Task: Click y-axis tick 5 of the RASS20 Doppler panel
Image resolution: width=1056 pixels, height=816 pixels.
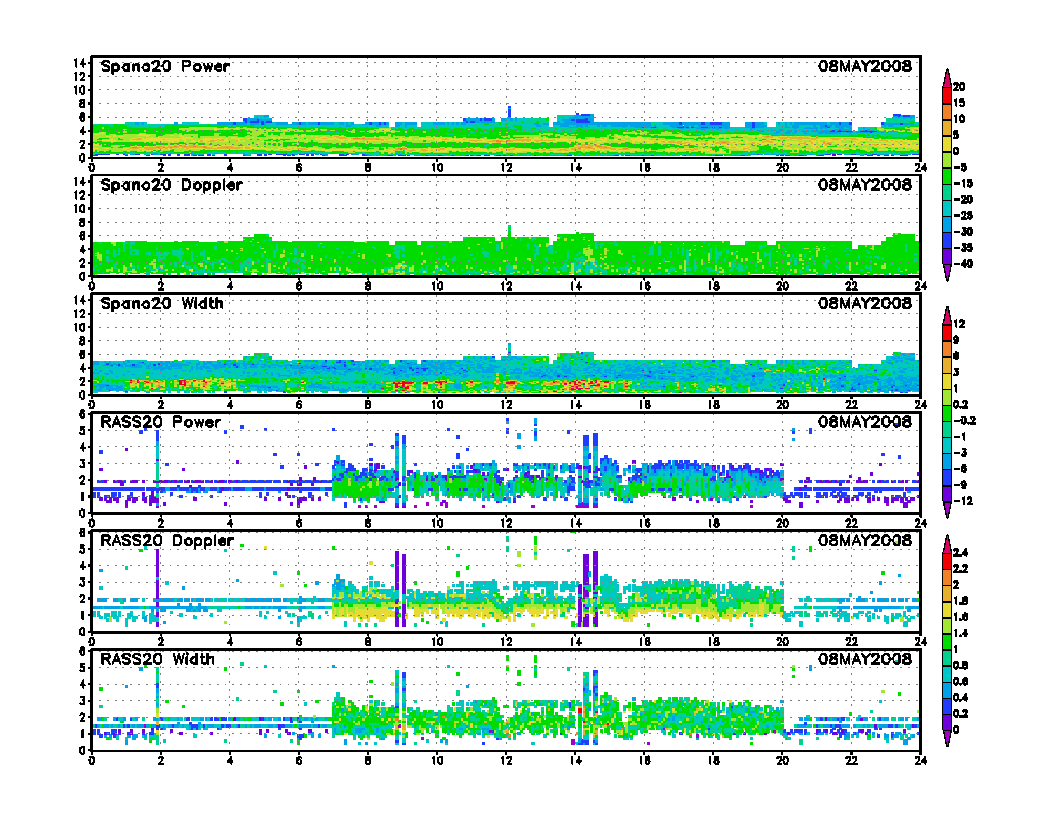Action: pyautogui.click(x=83, y=549)
